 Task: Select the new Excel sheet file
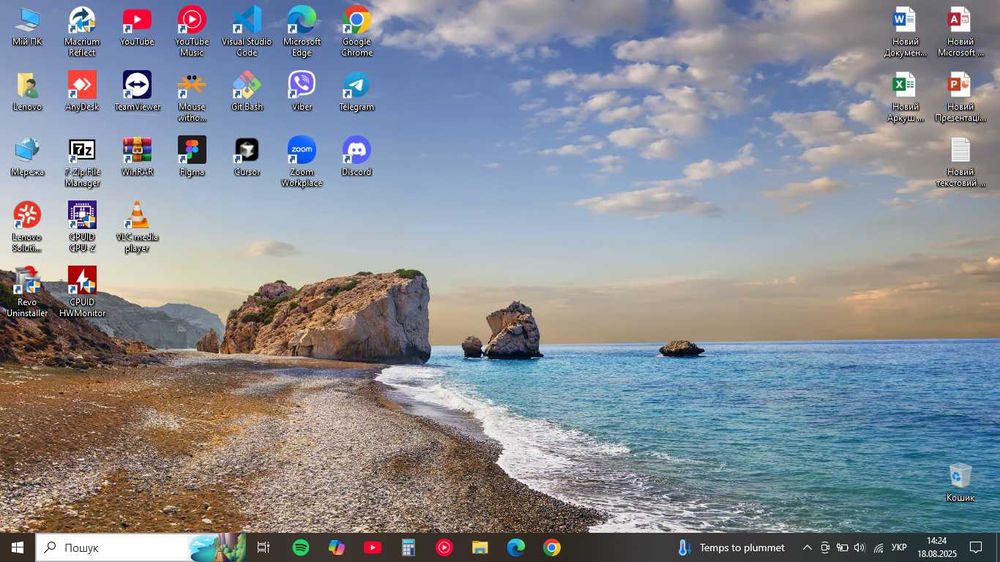pyautogui.click(x=905, y=97)
